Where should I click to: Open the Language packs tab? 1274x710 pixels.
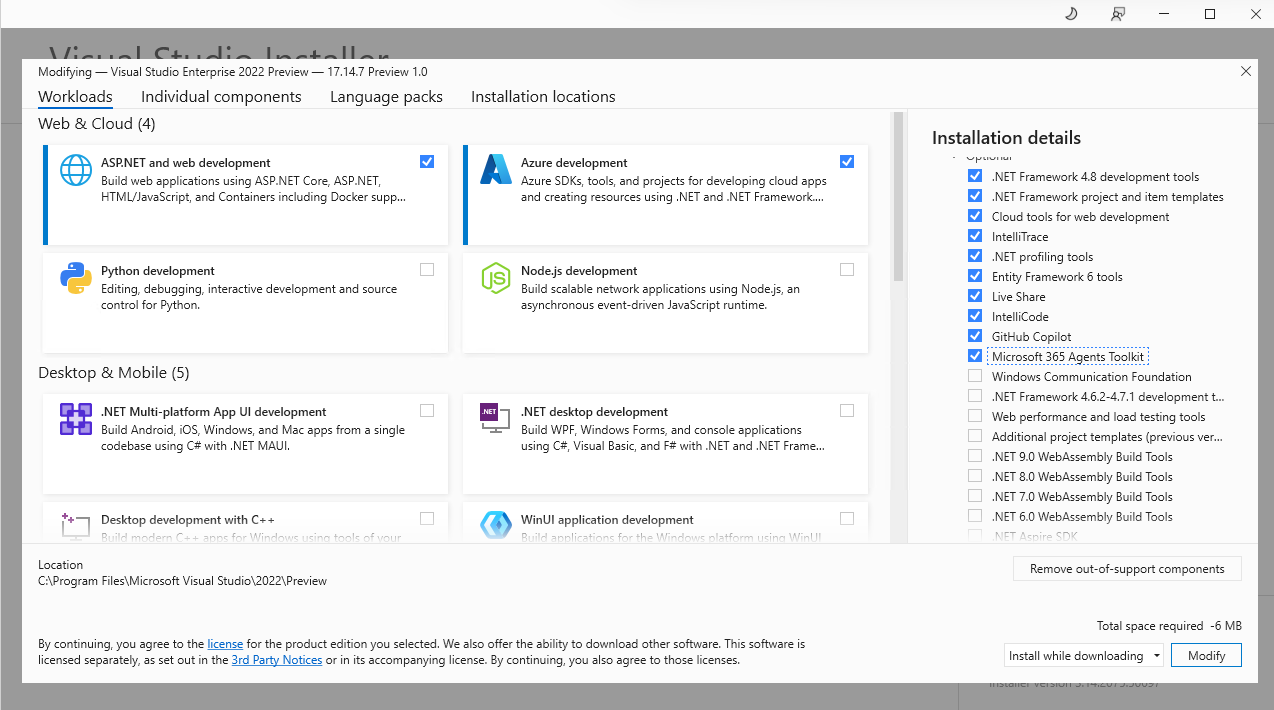click(x=386, y=97)
